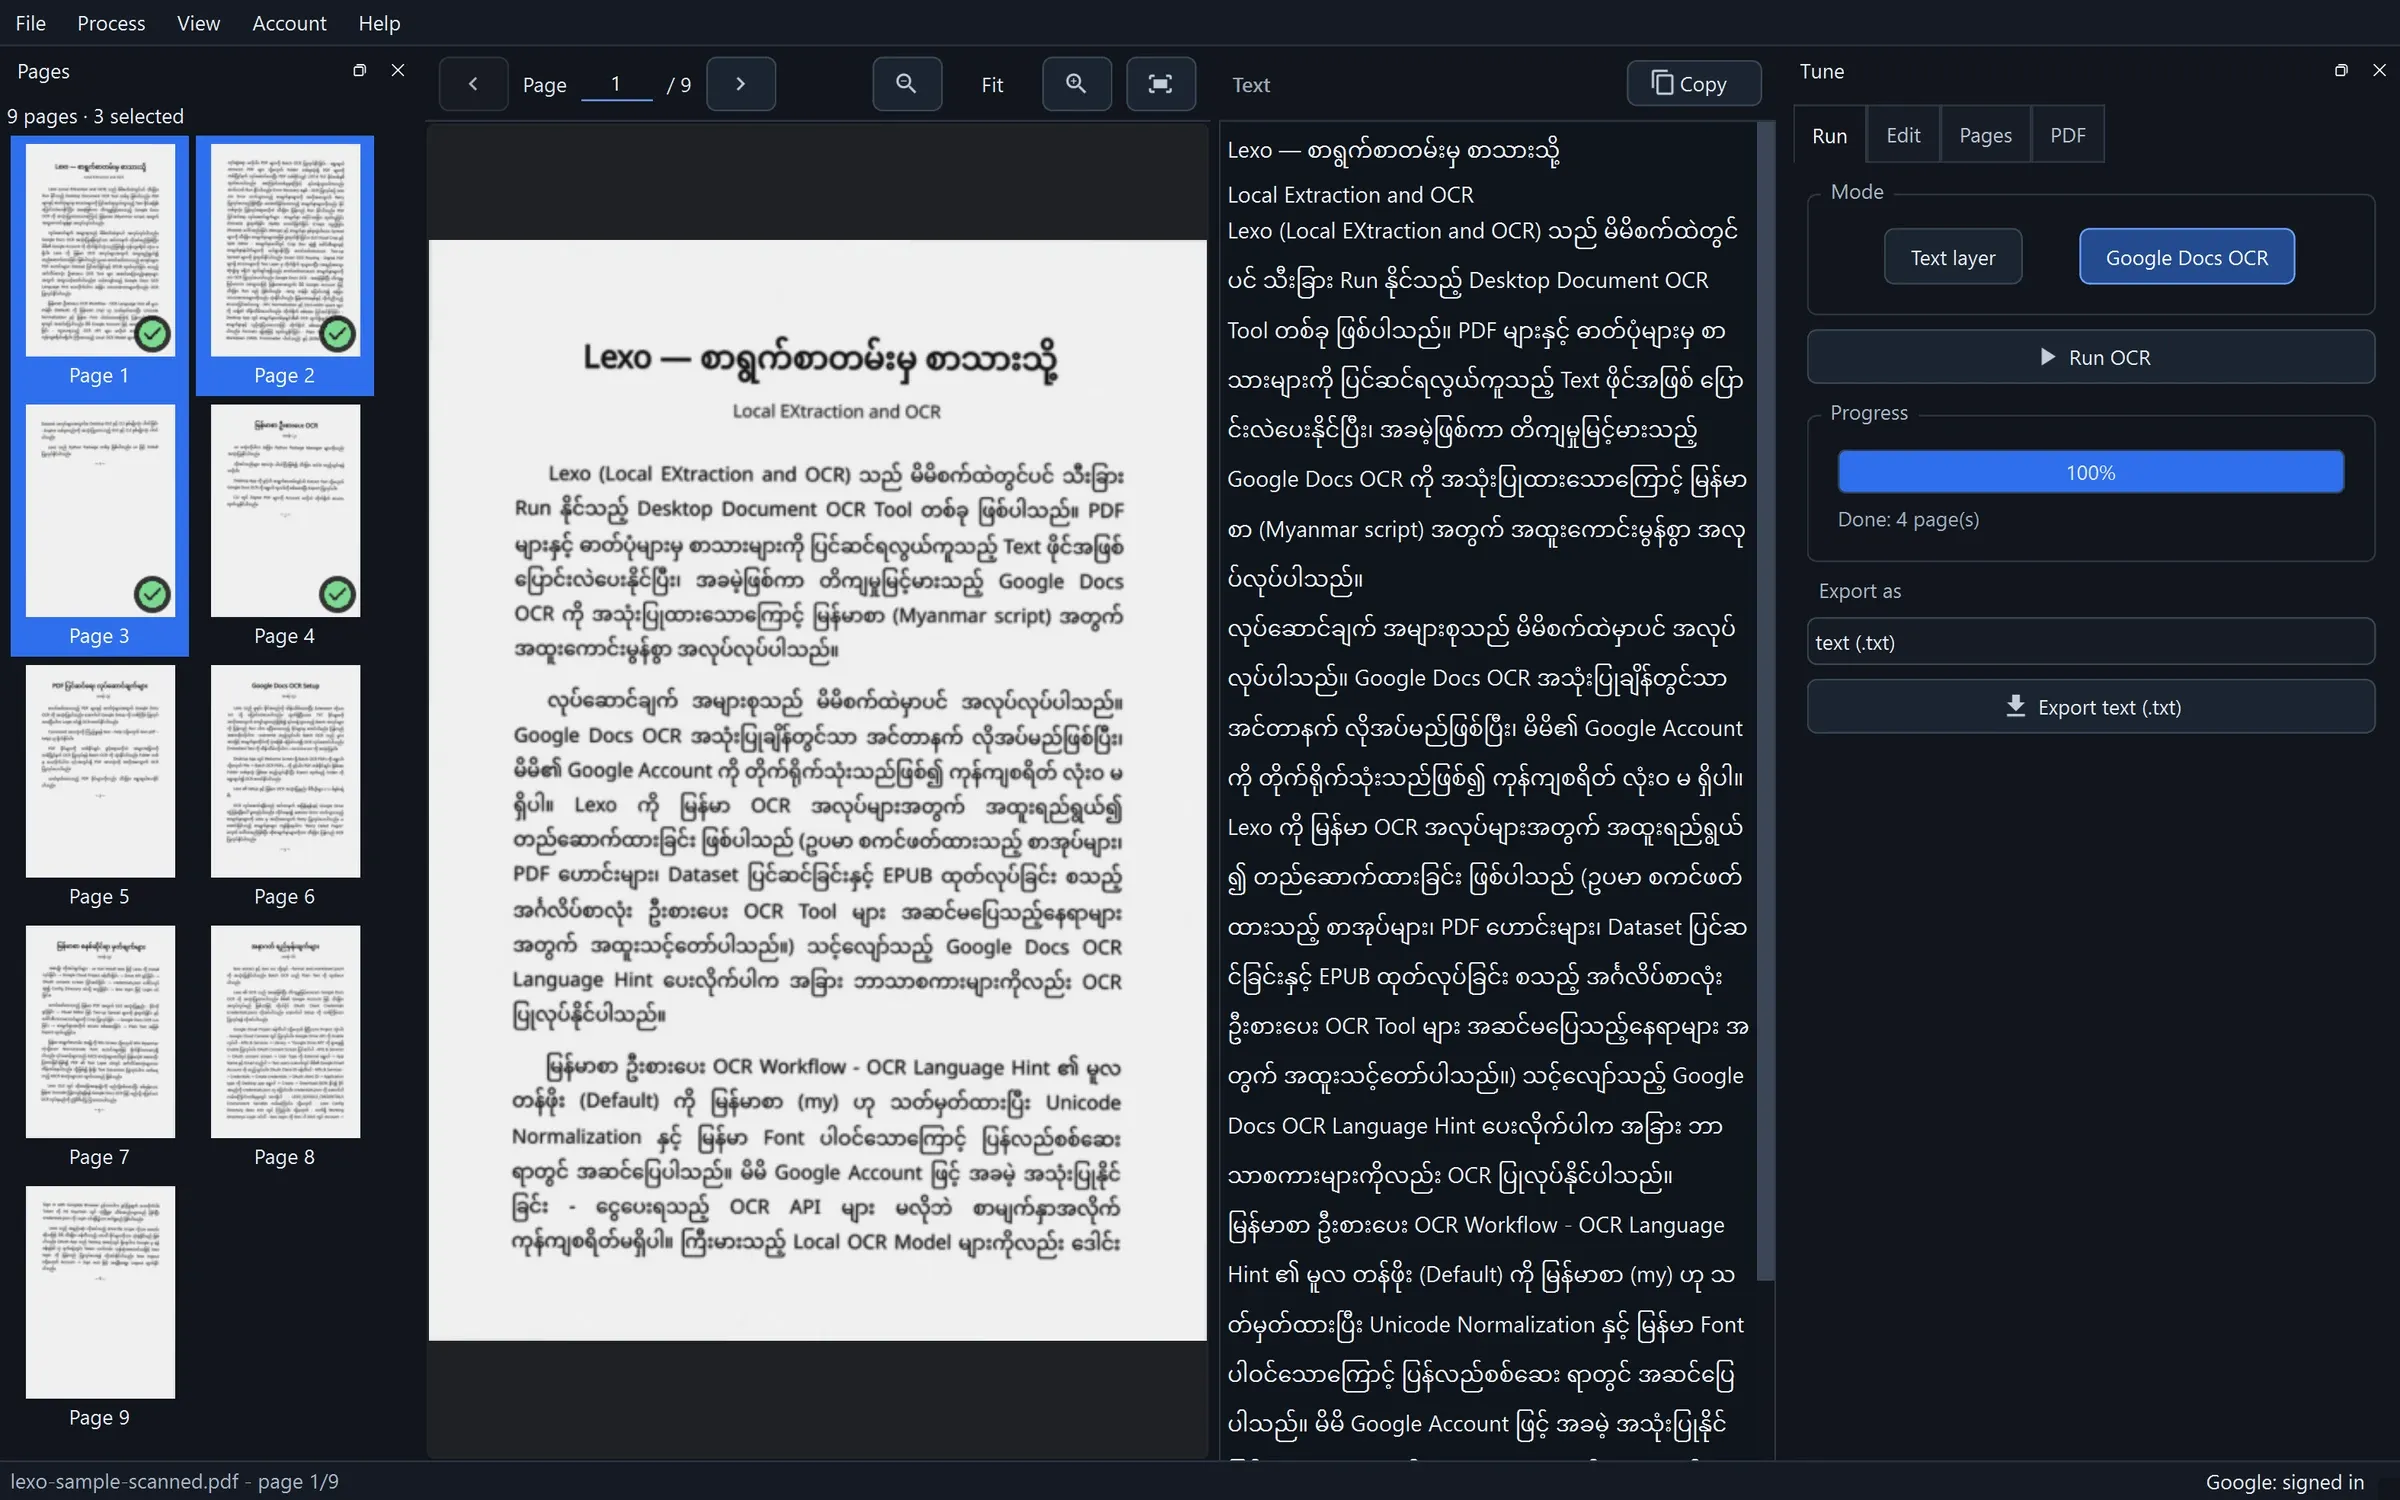Open the Account menu
The width and height of the screenshot is (2400, 1500).
tap(289, 23)
